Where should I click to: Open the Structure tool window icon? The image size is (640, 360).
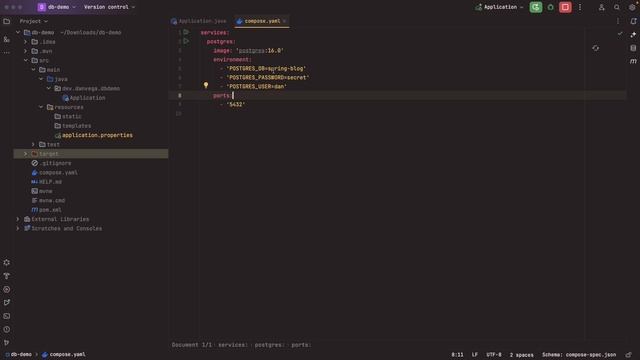point(7,39)
